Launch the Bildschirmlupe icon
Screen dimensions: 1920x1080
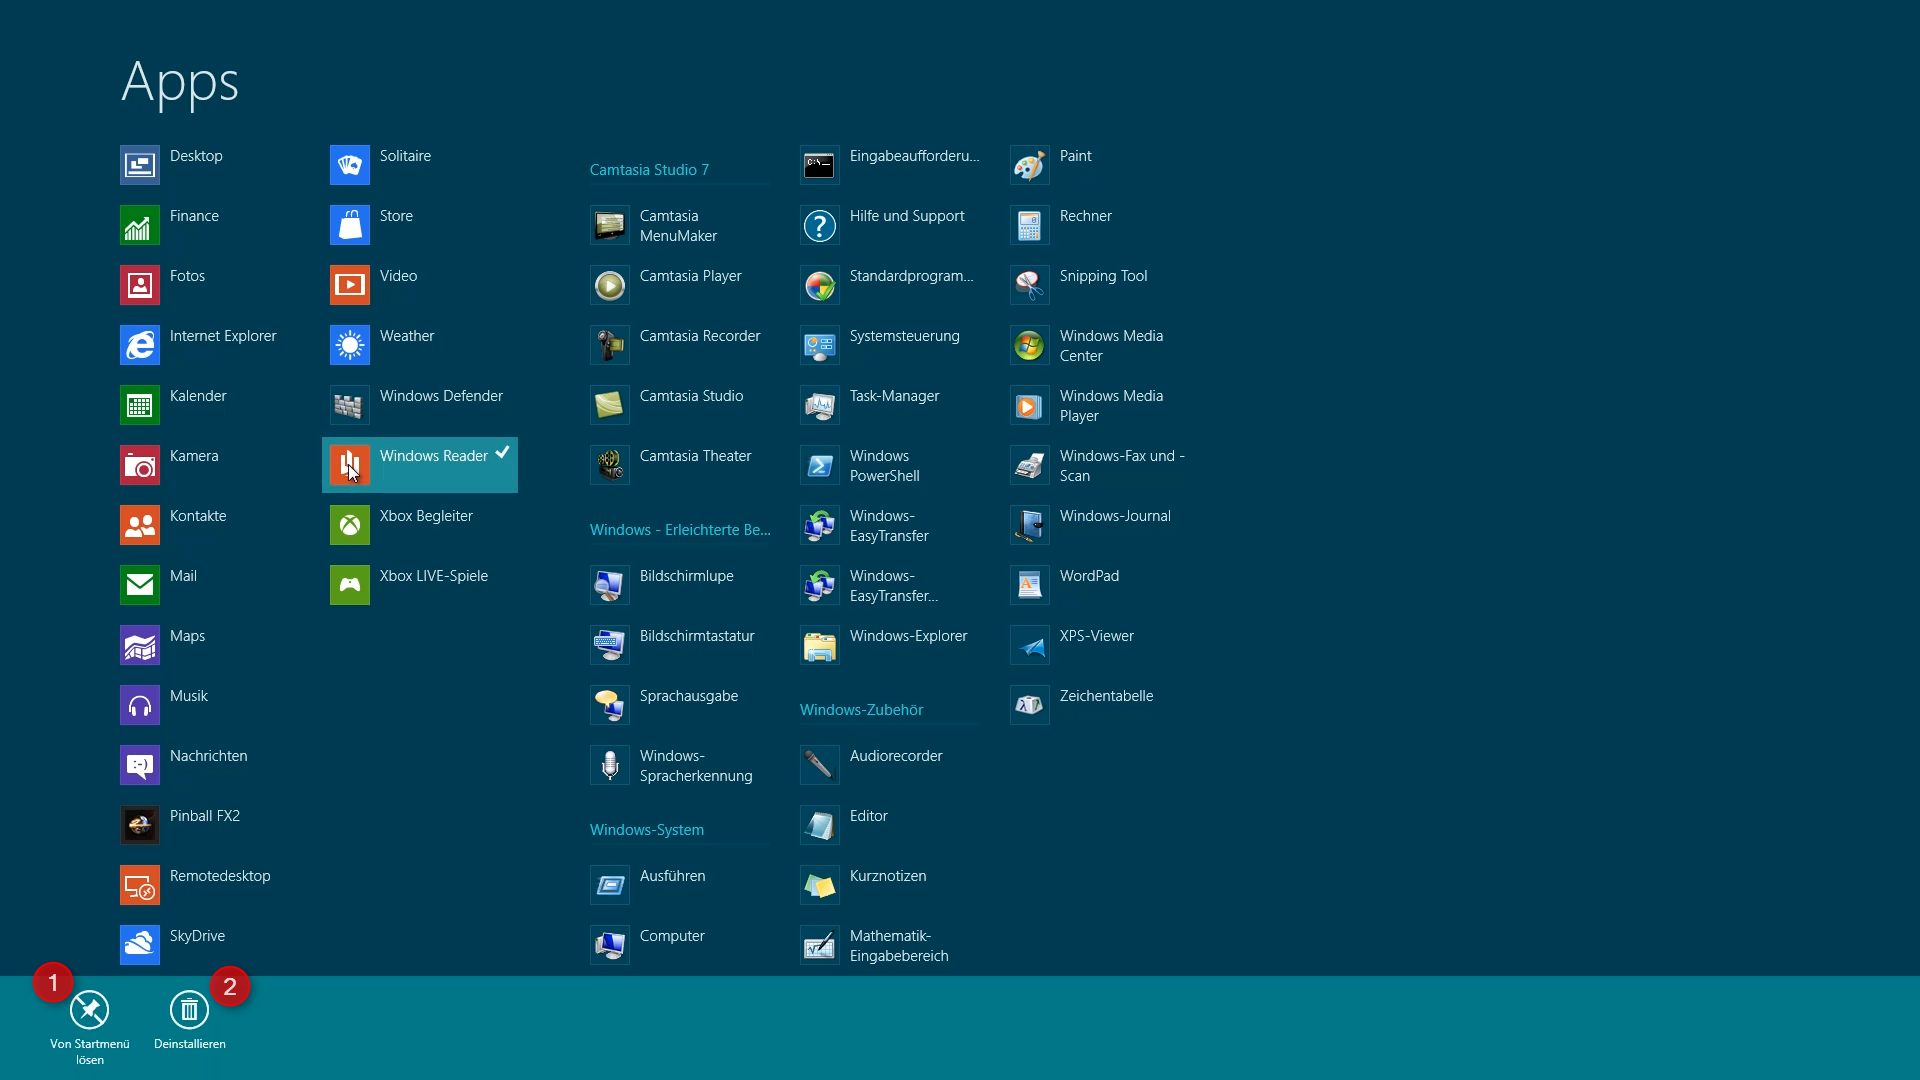click(x=610, y=585)
